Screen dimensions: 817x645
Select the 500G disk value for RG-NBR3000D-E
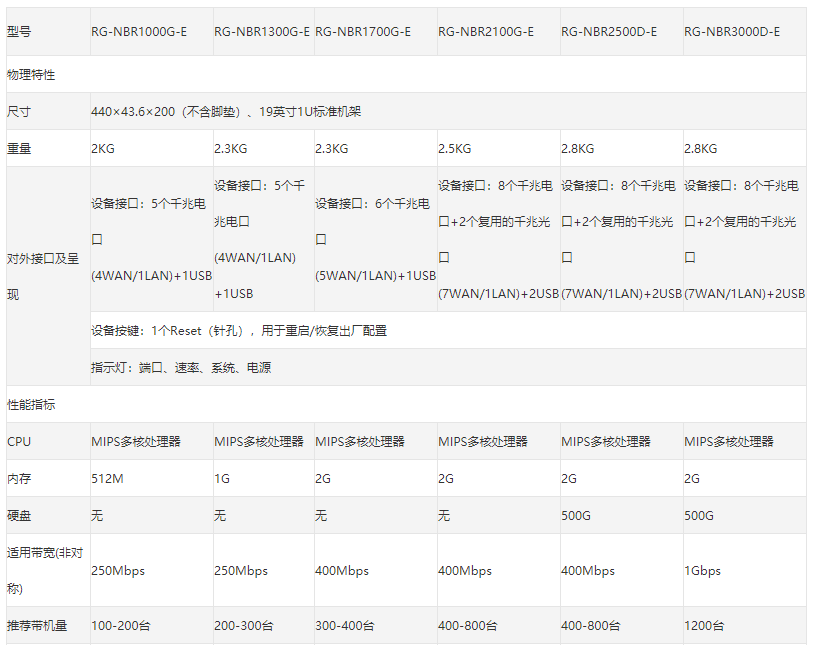699,516
